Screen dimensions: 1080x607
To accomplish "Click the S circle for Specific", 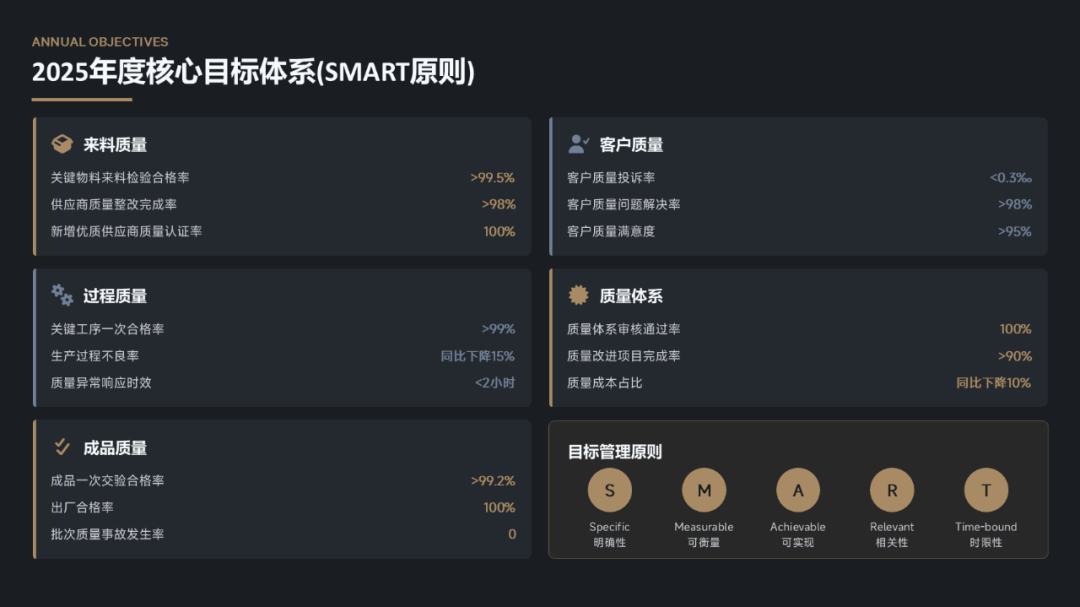I will click(609, 490).
